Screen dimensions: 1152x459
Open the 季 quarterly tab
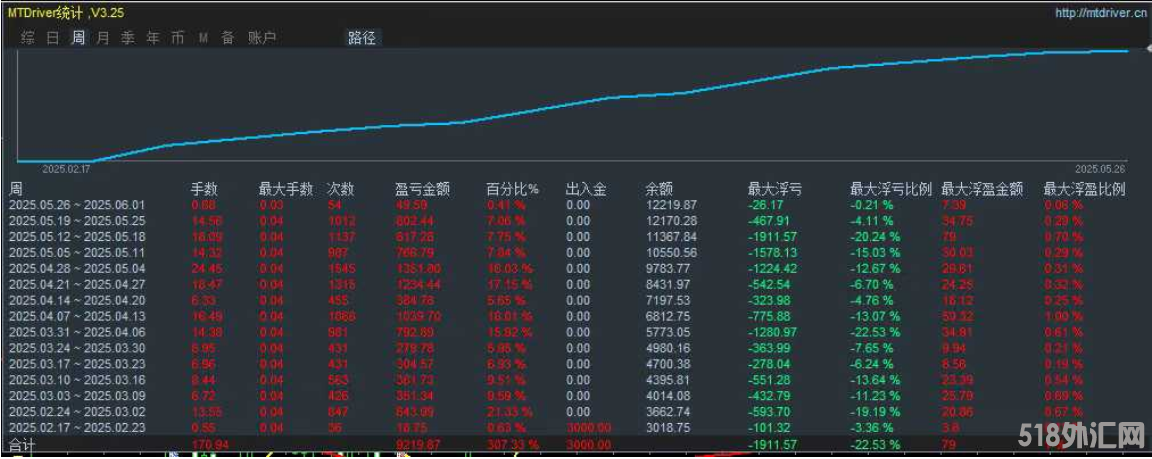(x=128, y=38)
